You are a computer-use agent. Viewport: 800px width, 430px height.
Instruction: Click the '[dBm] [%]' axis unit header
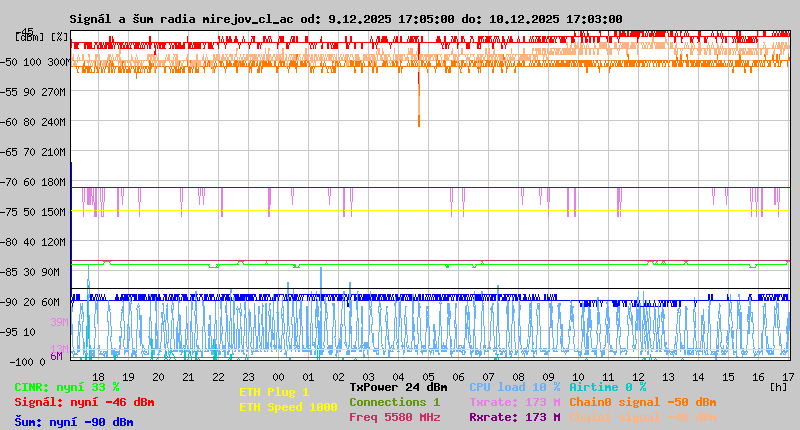(41, 37)
